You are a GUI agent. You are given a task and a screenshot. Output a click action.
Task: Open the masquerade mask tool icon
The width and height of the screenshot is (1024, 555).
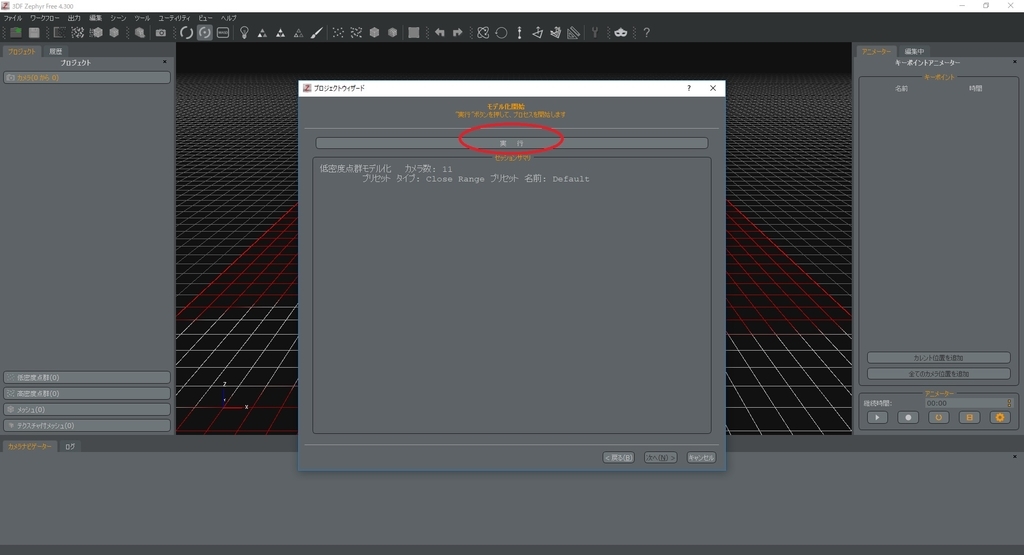[x=620, y=33]
